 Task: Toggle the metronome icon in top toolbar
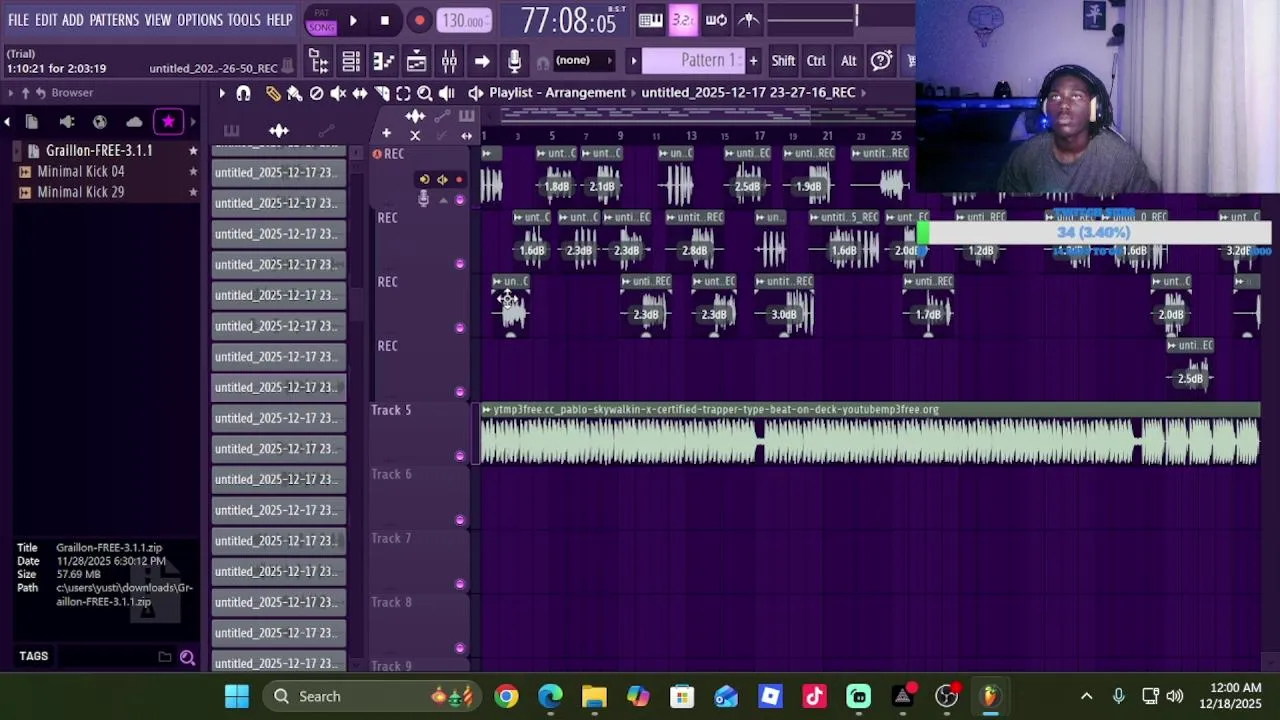(x=749, y=20)
